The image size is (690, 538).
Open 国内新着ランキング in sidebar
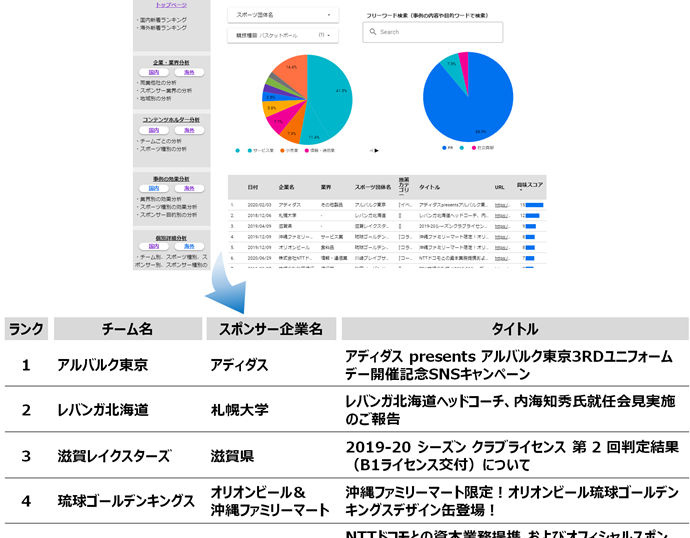(163, 20)
